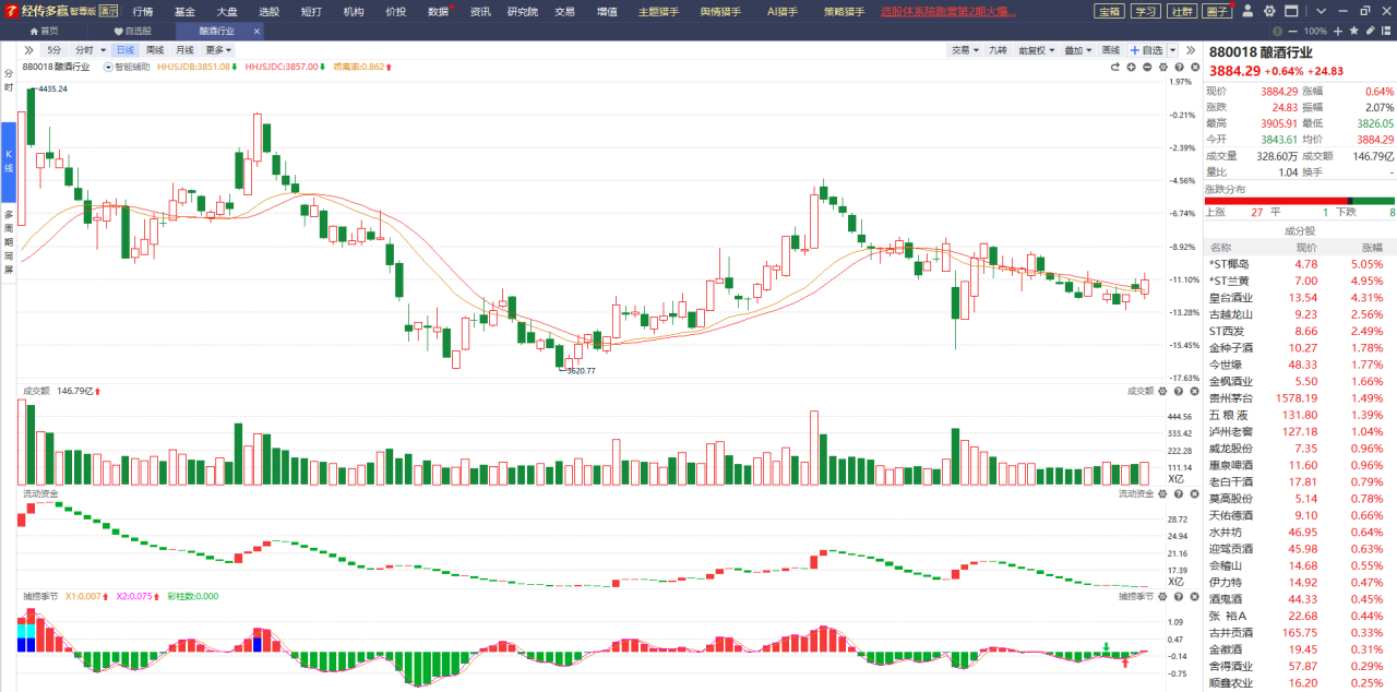Select the 周线 weekly period

[x=154, y=50]
